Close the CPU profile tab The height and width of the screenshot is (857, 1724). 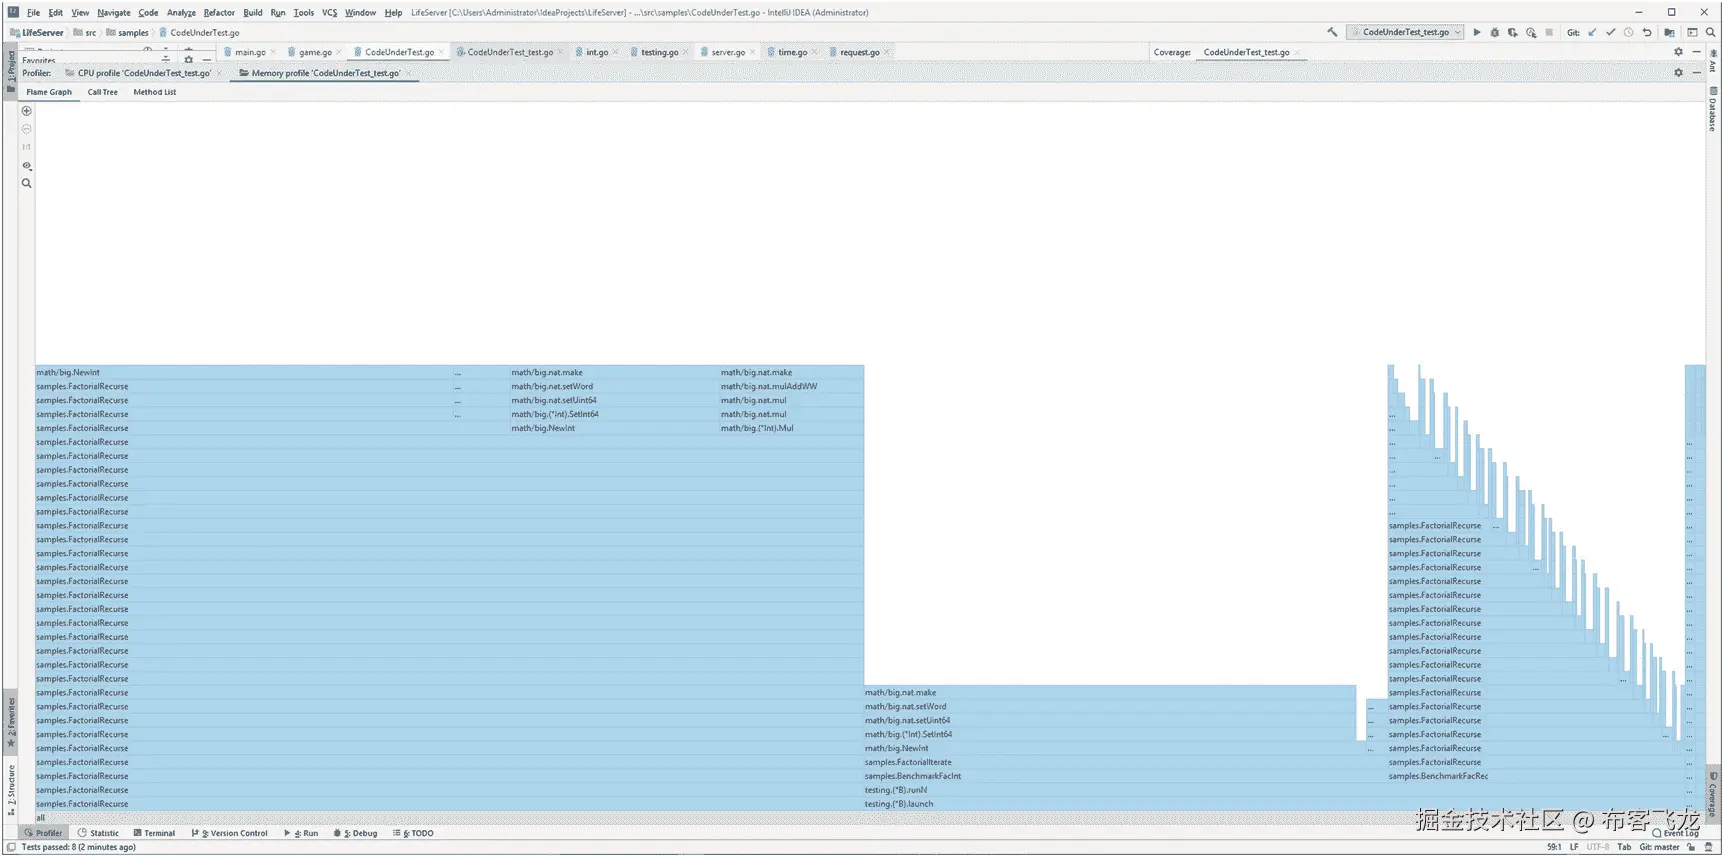[219, 73]
